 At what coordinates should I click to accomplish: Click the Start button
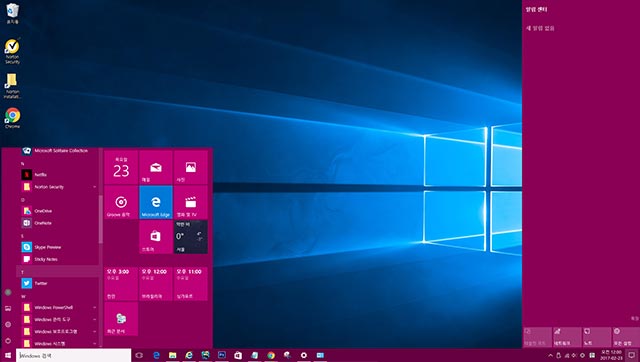coord(8,355)
